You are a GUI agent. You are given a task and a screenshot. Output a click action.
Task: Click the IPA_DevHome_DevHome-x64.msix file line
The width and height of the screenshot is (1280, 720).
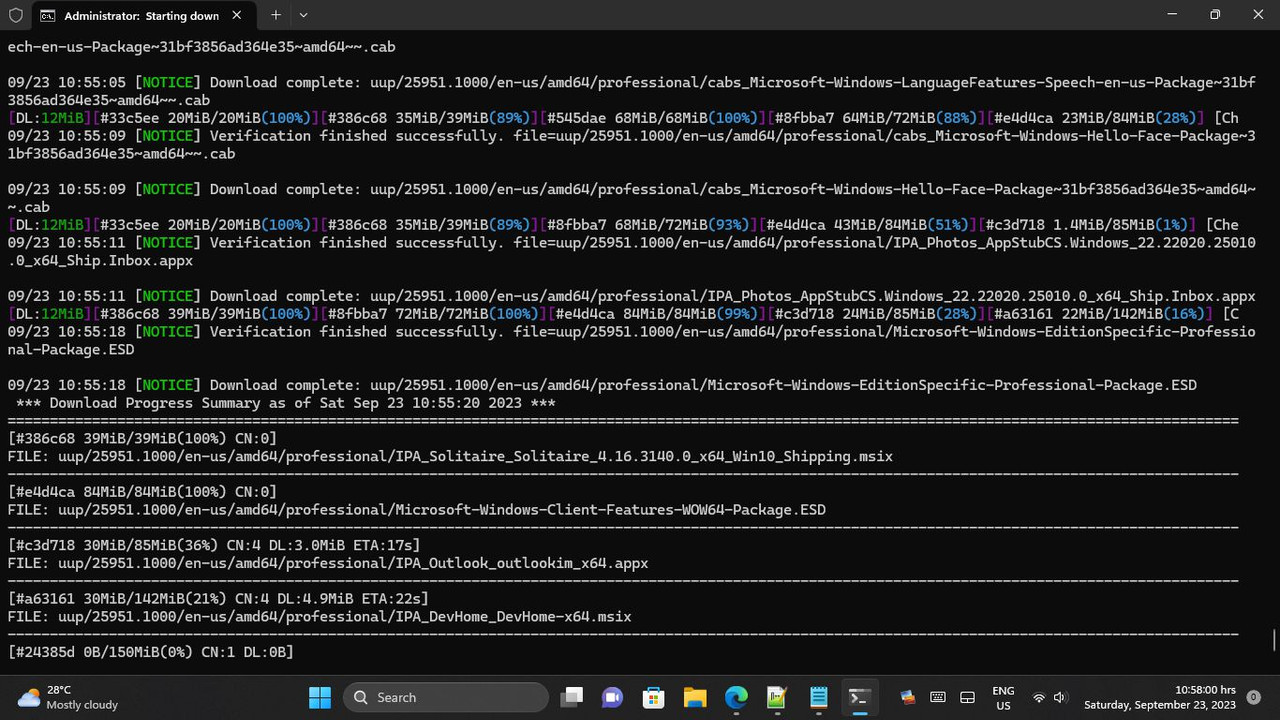tap(319, 617)
